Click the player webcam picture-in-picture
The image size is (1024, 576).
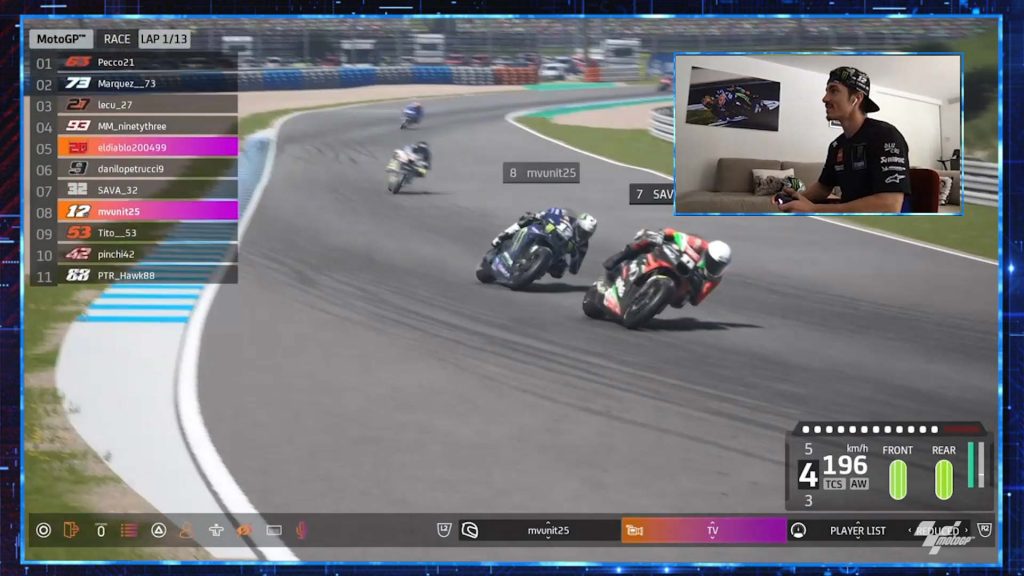click(818, 135)
